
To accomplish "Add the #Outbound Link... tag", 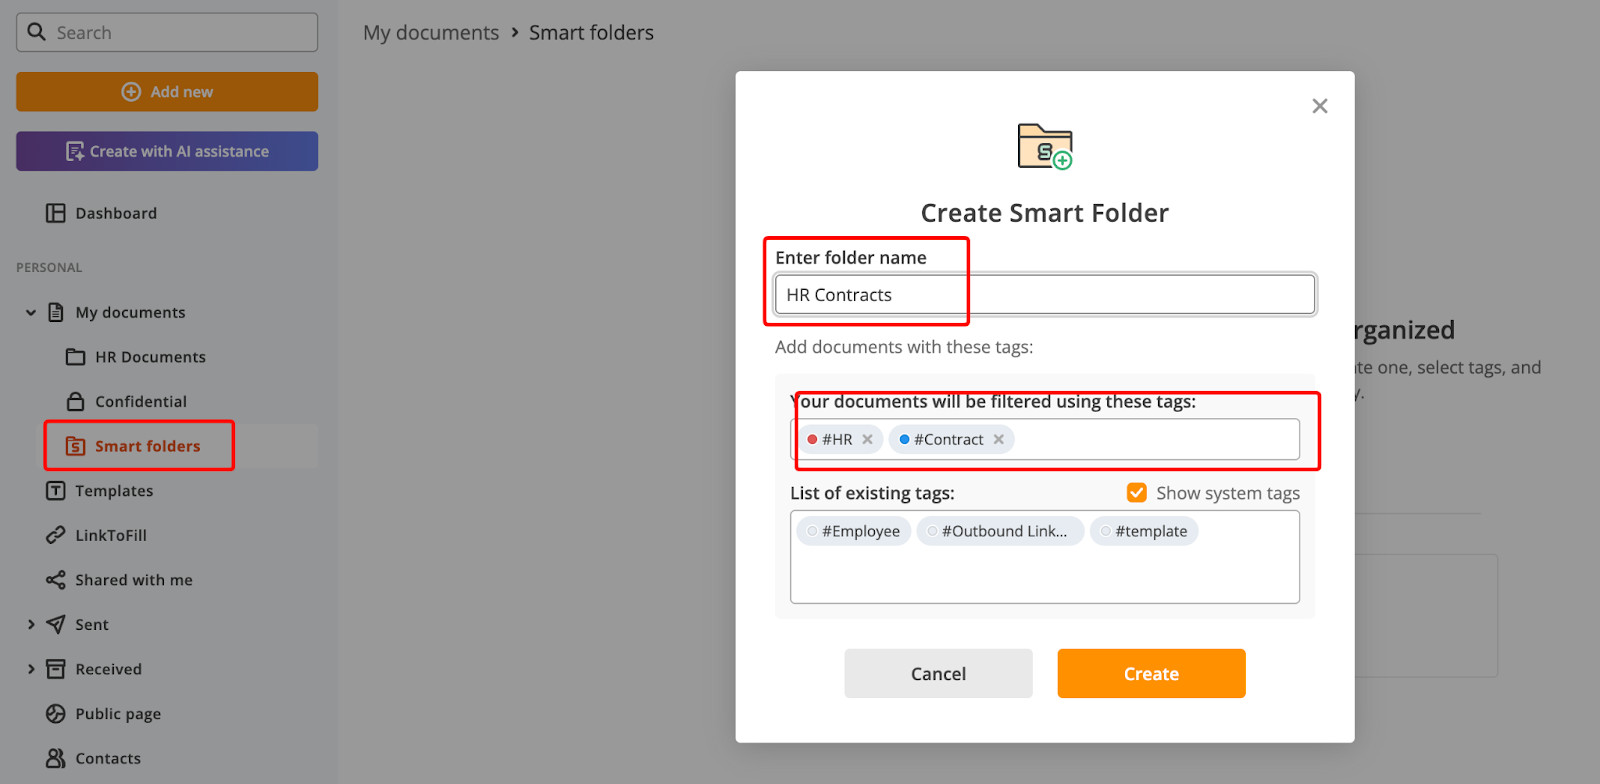I will 1000,531.
